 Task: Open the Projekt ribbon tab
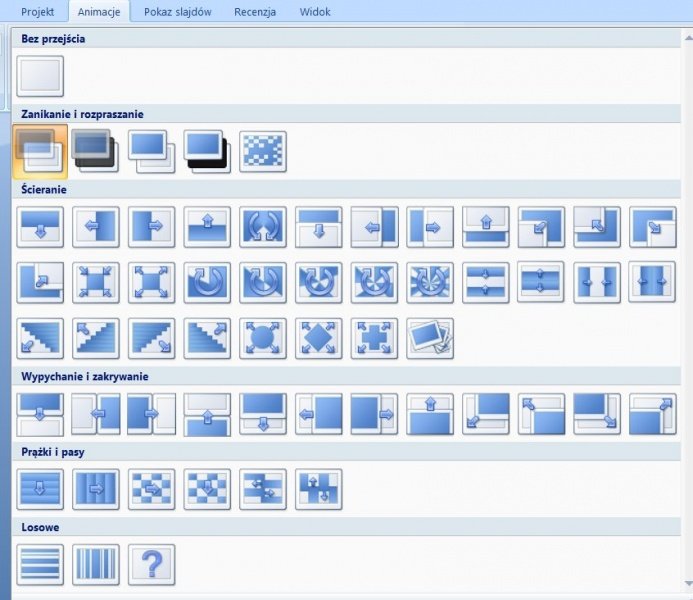[37, 12]
